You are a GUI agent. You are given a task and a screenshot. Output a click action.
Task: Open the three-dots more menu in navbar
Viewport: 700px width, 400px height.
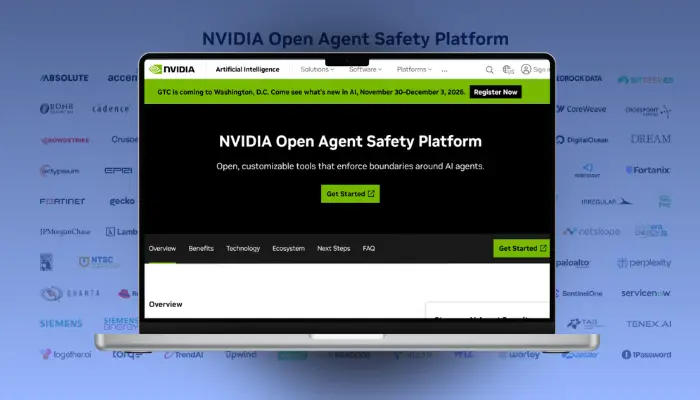point(444,70)
